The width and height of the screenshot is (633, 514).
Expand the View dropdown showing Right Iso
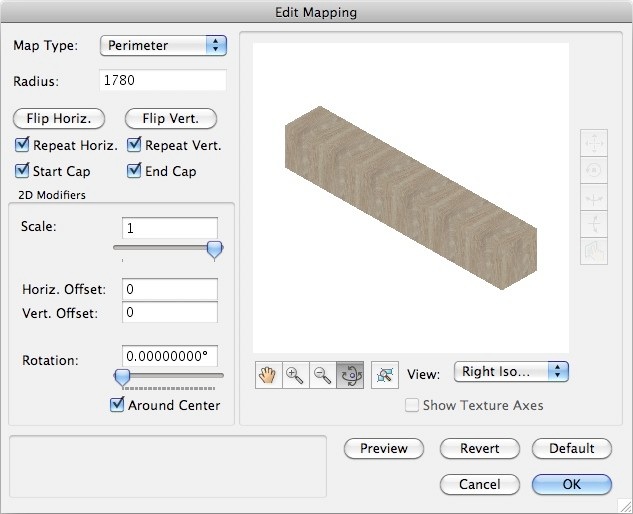point(511,371)
